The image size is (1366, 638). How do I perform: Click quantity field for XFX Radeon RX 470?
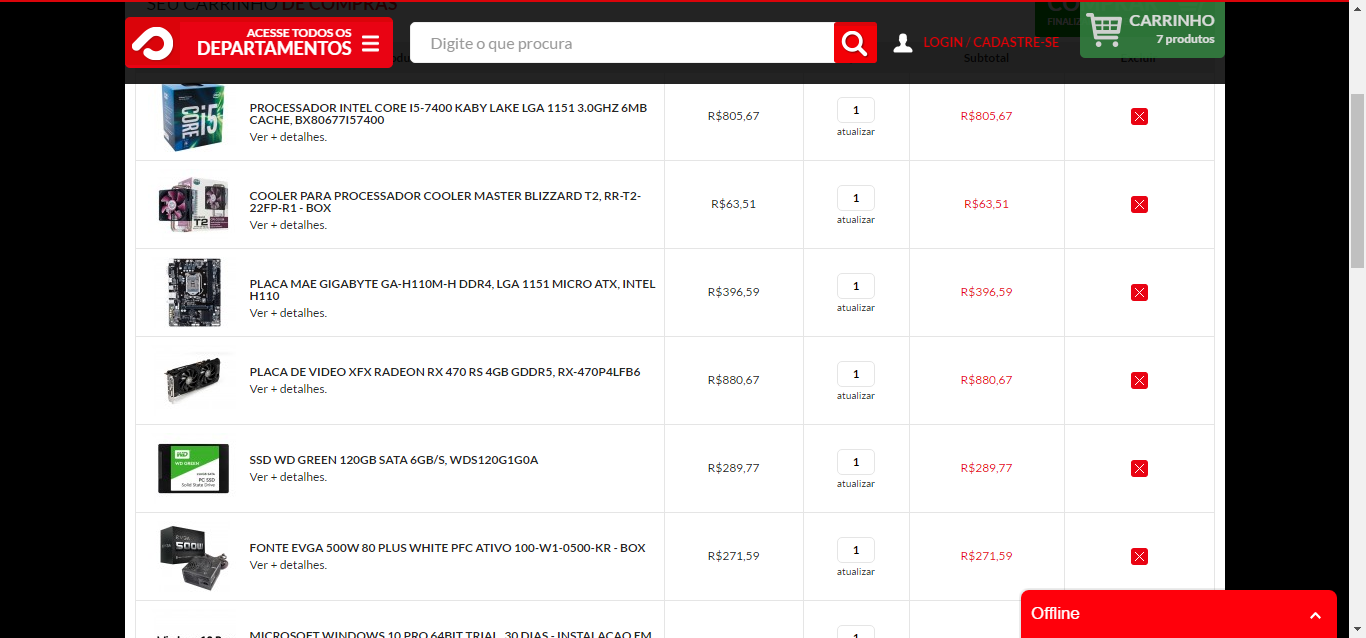click(x=856, y=374)
